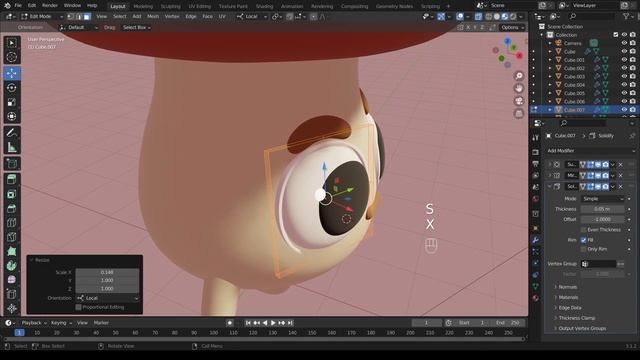Click the Options button in viewport header

tap(512, 27)
